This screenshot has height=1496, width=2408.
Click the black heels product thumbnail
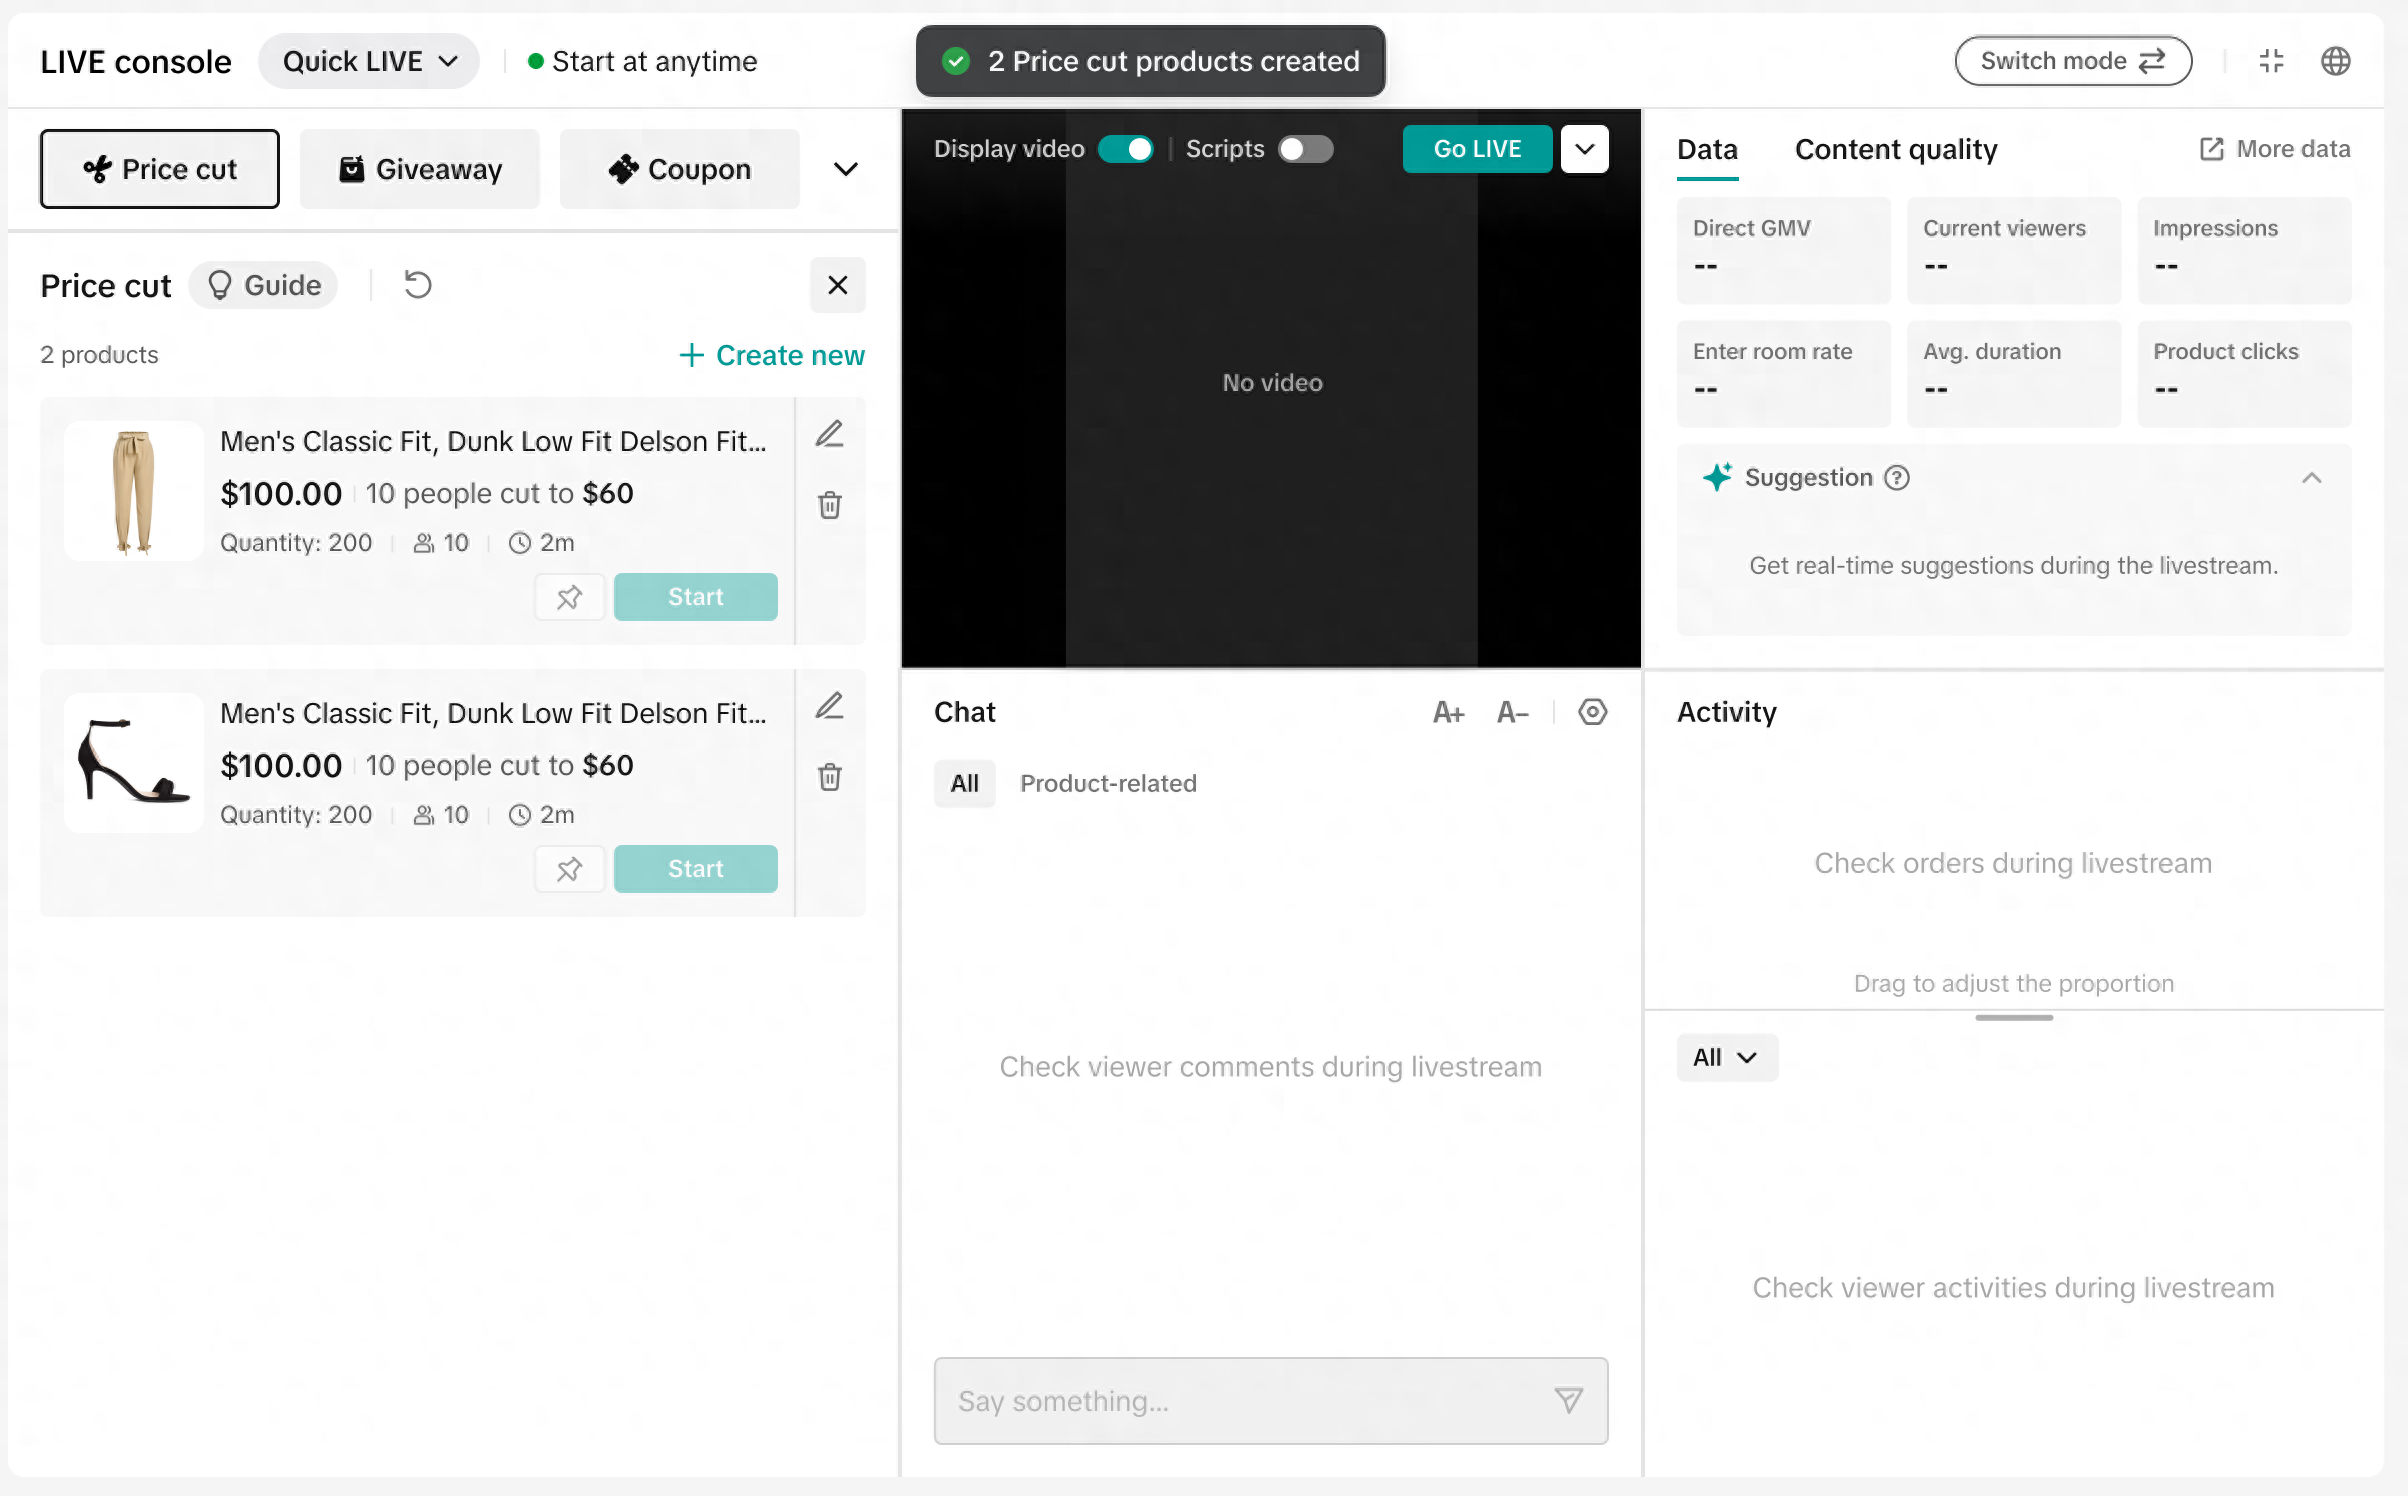coord(133,763)
